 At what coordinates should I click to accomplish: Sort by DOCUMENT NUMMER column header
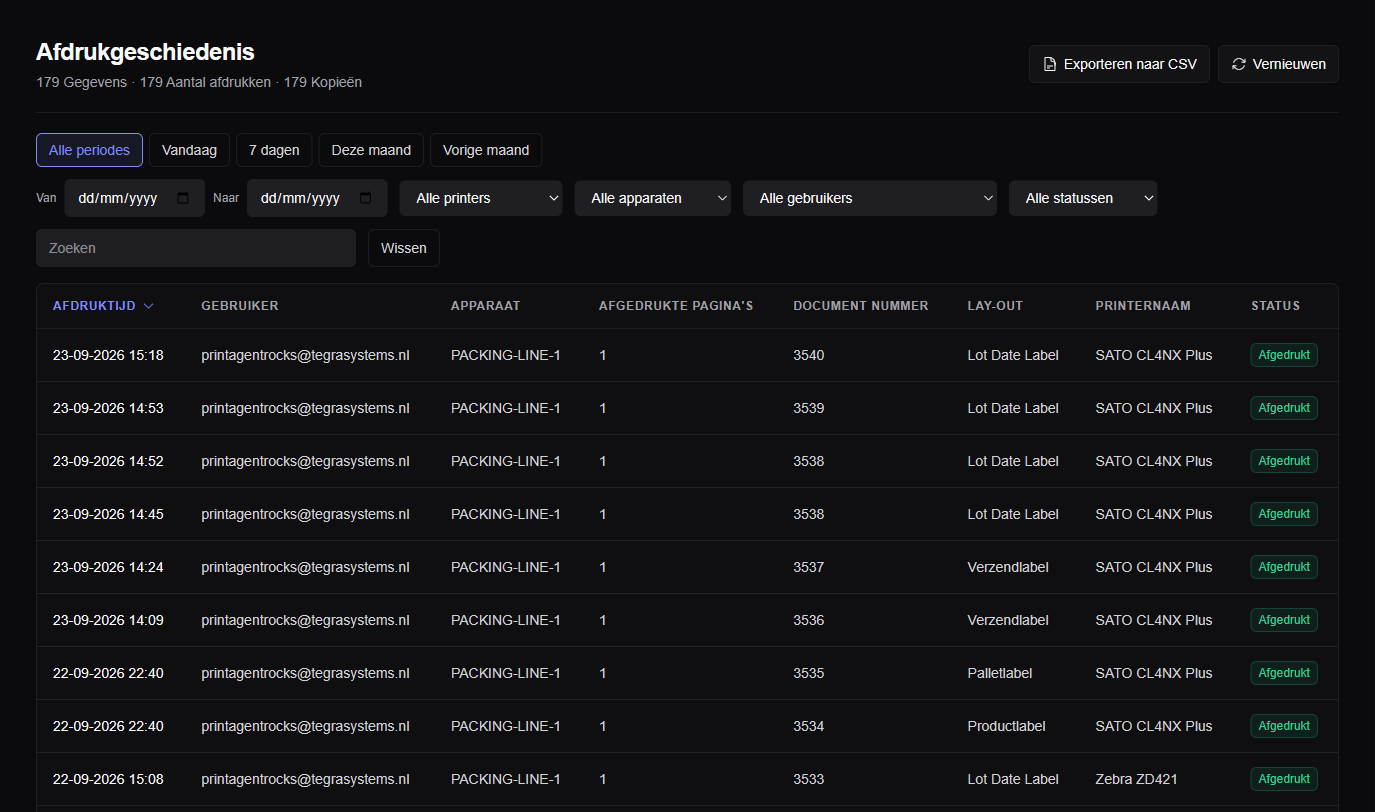tap(861, 306)
